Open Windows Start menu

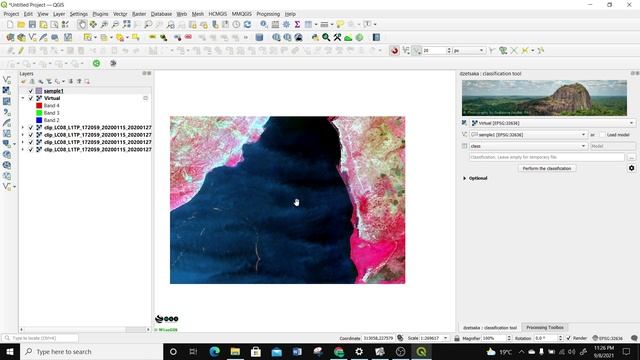[10, 351]
